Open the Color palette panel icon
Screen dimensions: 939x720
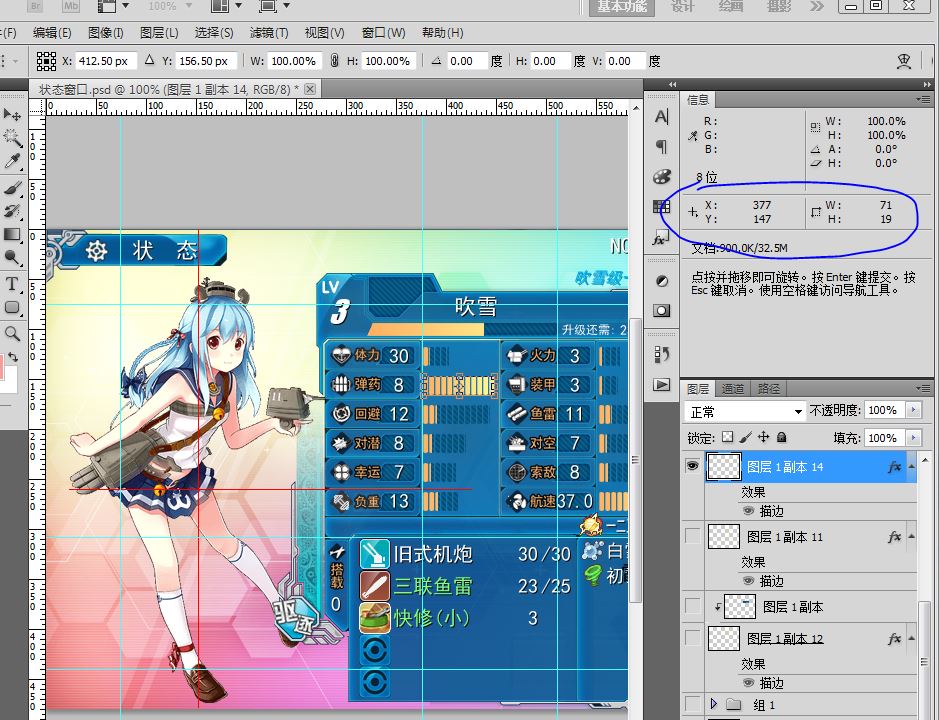(x=661, y=177)
